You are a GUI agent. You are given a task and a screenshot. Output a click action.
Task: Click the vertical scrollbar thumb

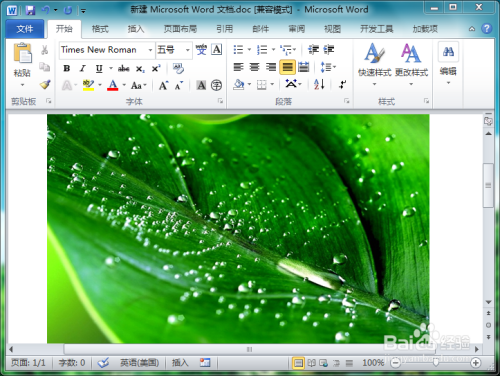coord(488,185)
